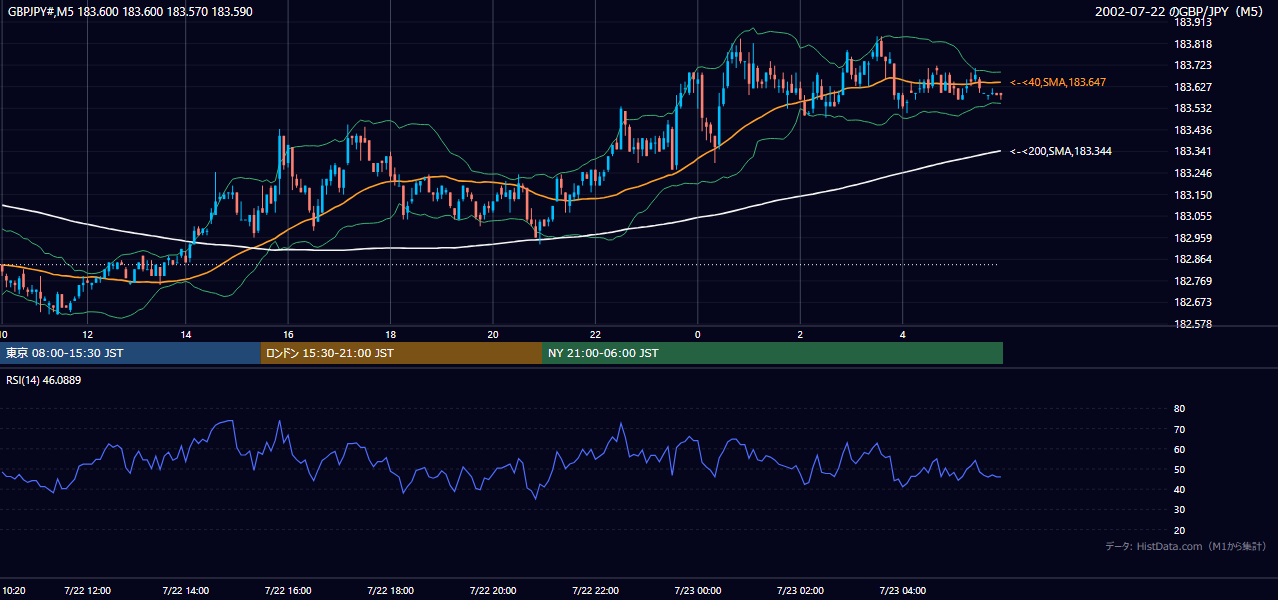Click hour label 22 below price chart
The height and width of the screenshot is (600, 1278).
point(595,334)
